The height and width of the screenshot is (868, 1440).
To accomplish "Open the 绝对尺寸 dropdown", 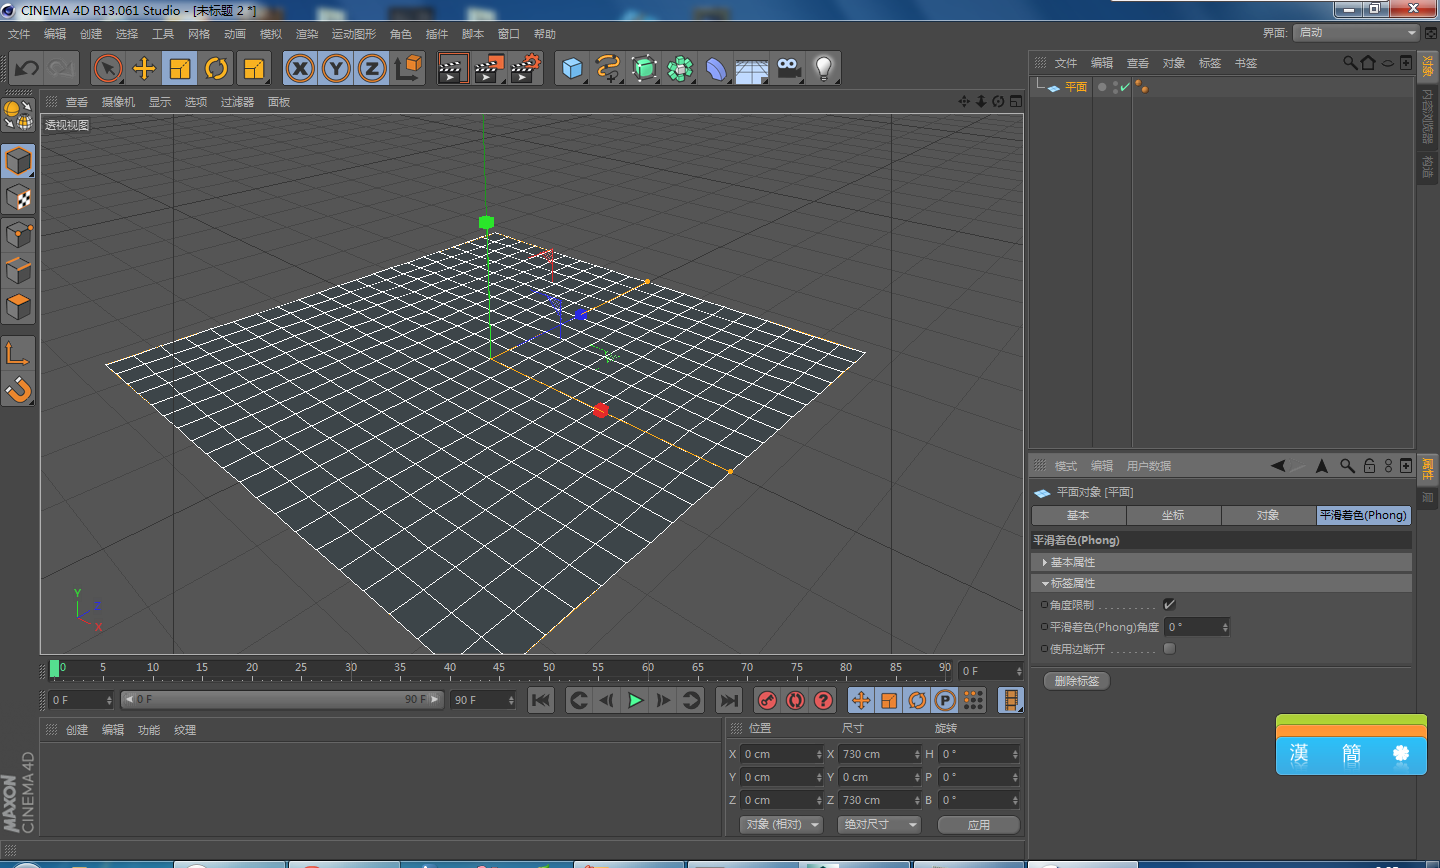I will 879,825.
